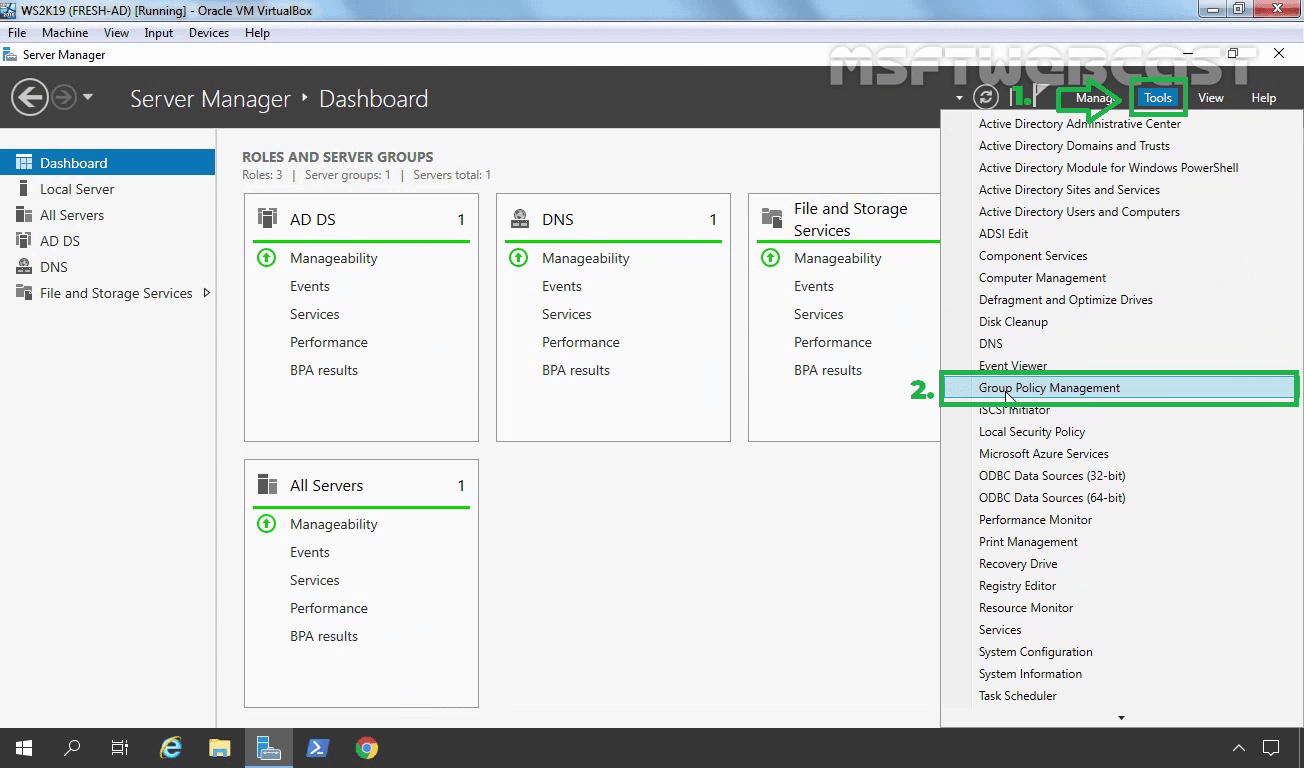Viewport: 1304px width, 768px height.
Task: Open Active Directory Users and Computers
Action: tap(1078, 211)
